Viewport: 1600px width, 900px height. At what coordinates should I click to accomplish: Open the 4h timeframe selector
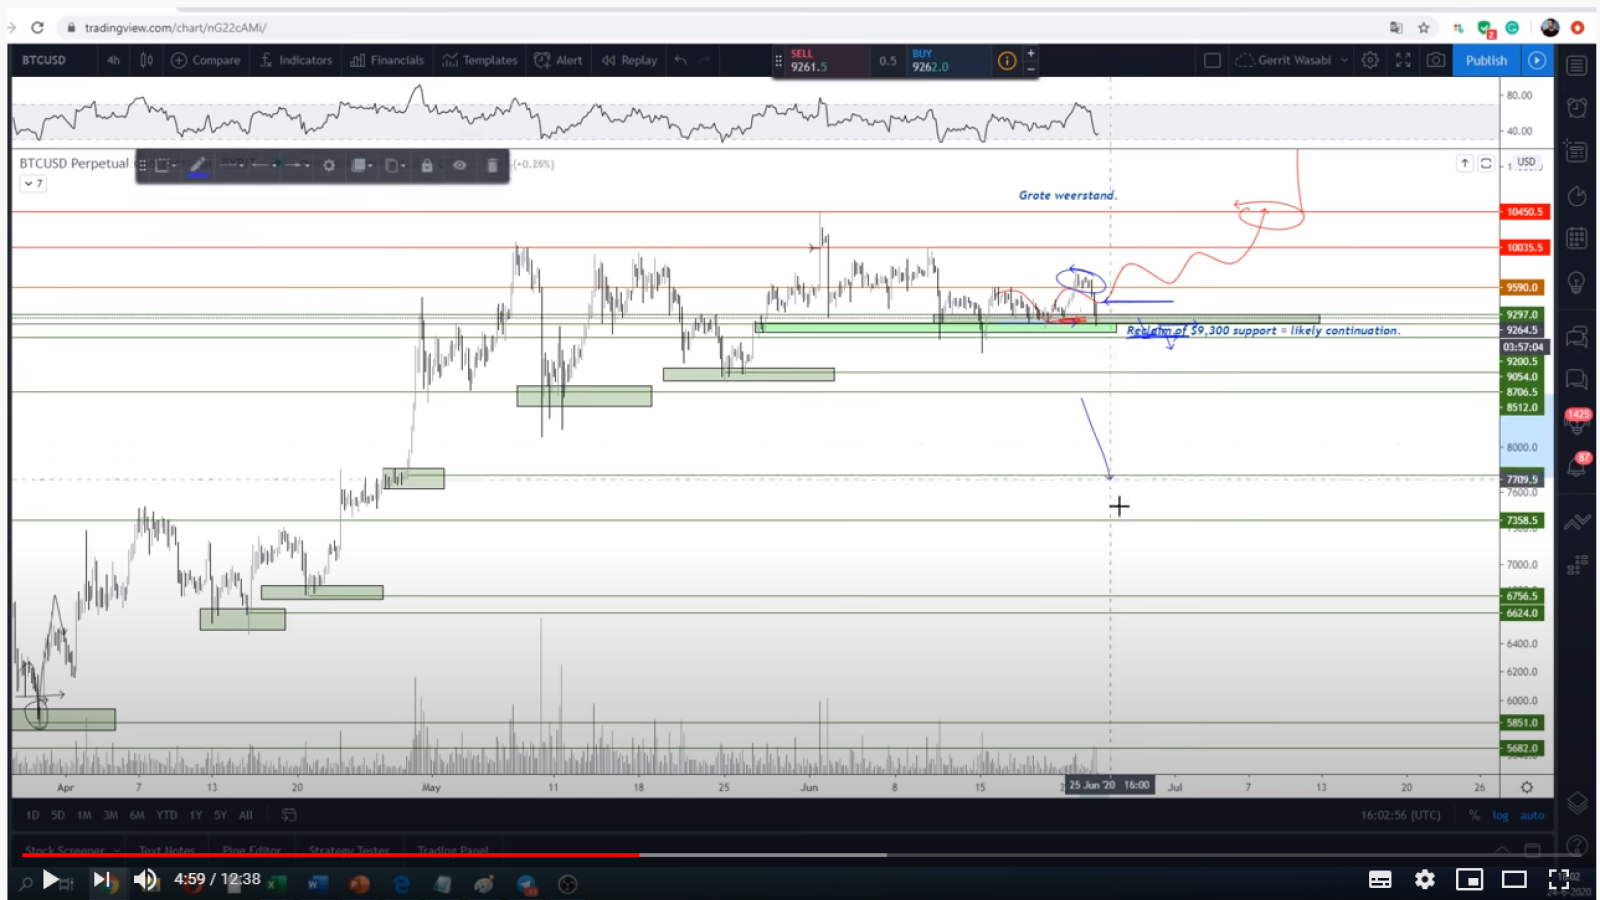pyautogui.click(x=113, y=60)
